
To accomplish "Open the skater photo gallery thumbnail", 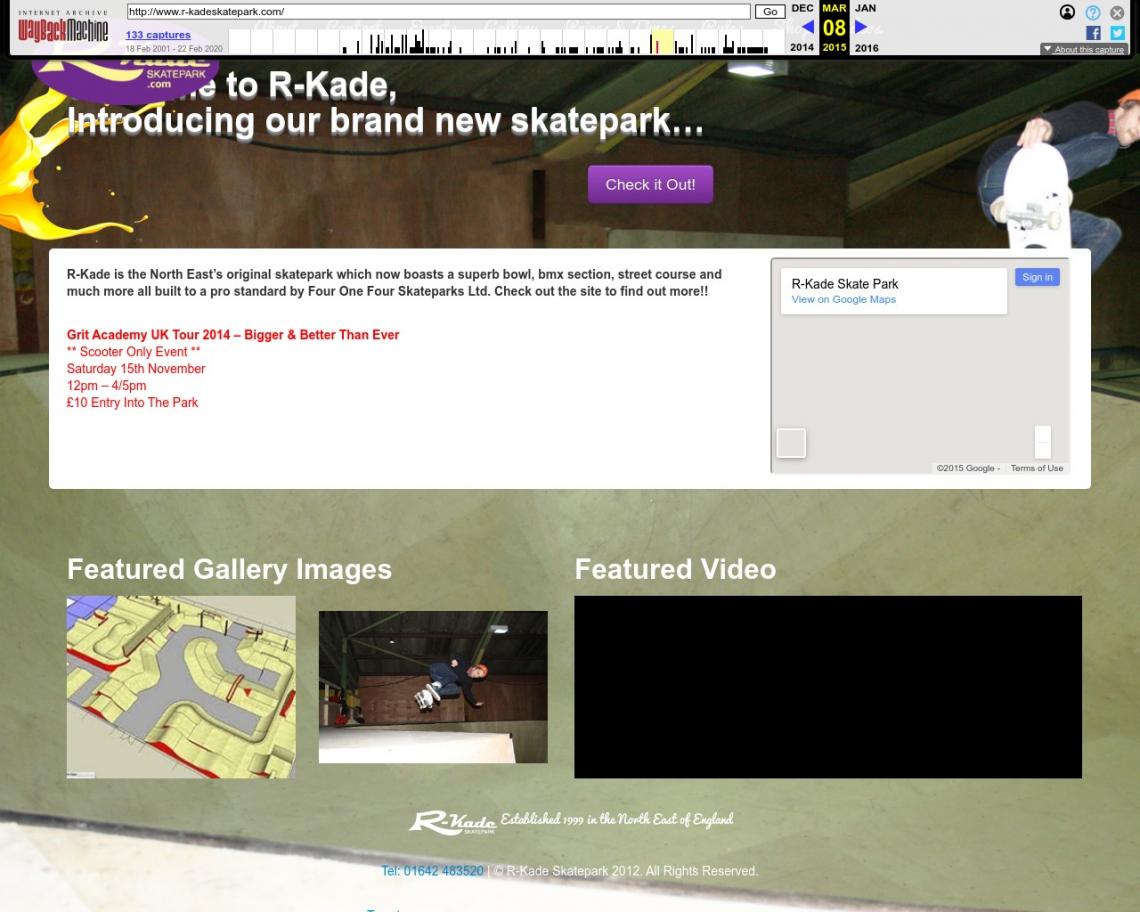I will click(x=433, y=687).
